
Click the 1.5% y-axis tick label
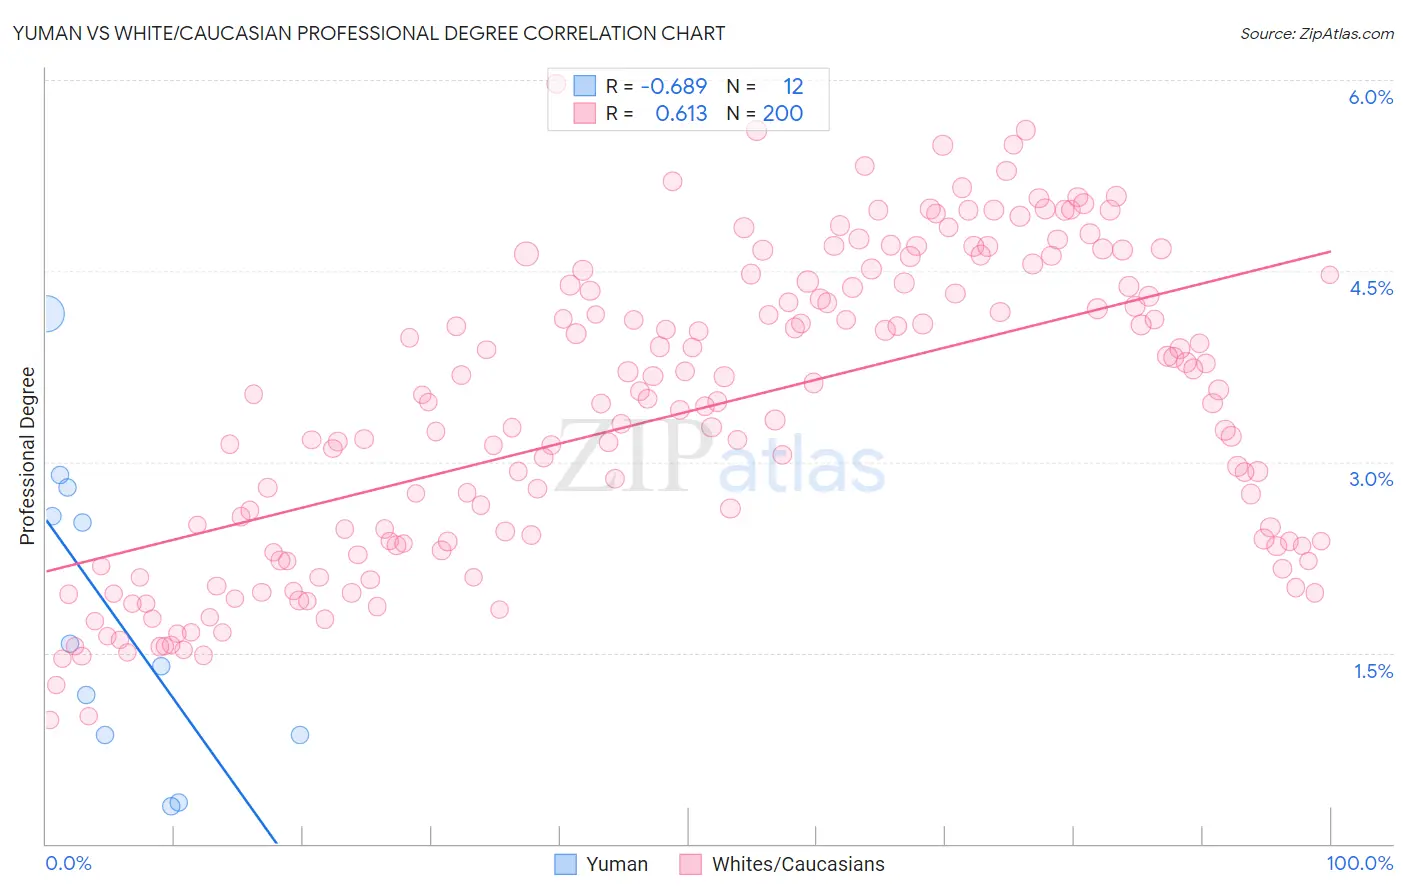(x=1373, y=671)
